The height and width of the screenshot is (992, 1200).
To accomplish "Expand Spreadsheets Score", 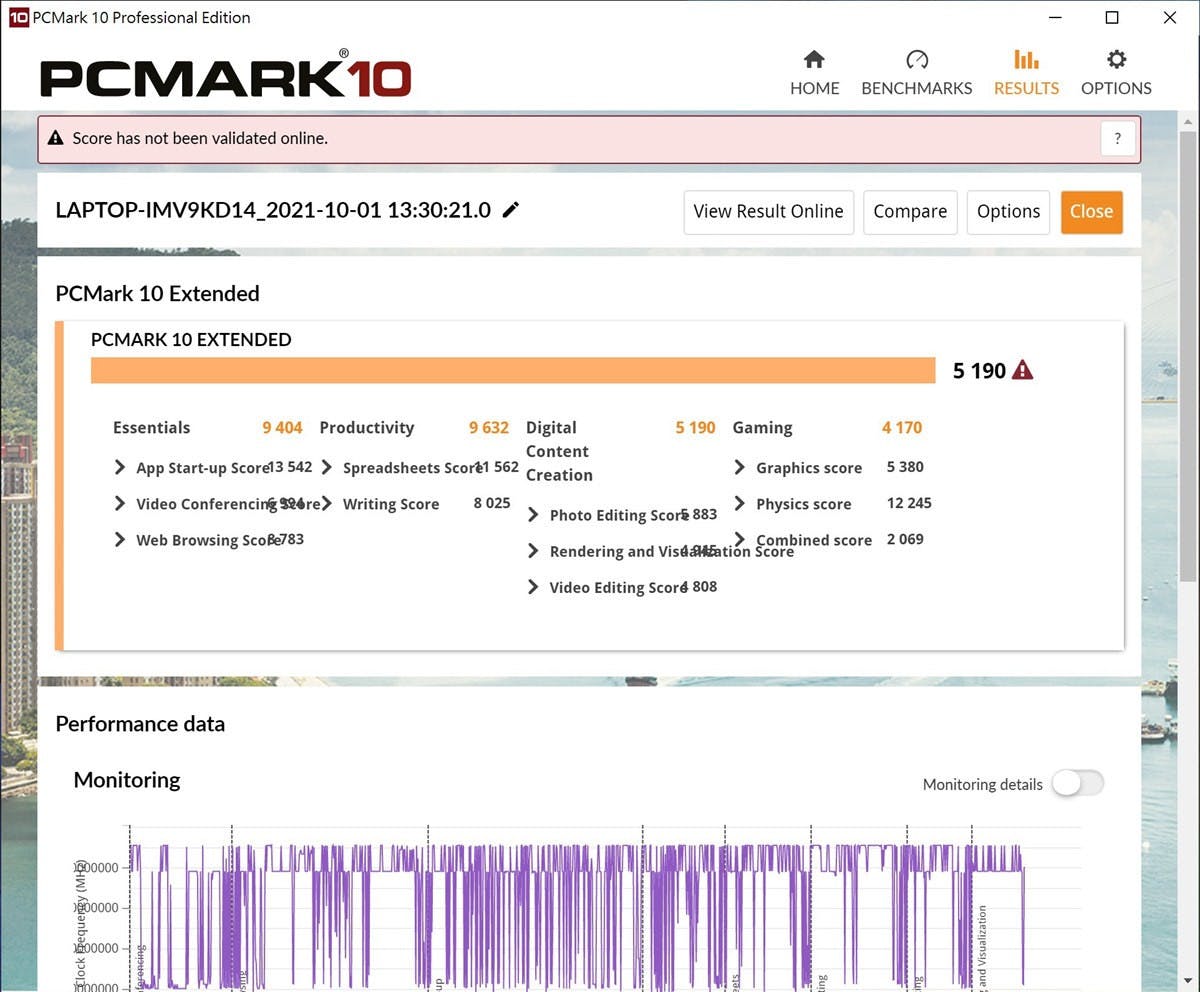I will tap(327, 467).
